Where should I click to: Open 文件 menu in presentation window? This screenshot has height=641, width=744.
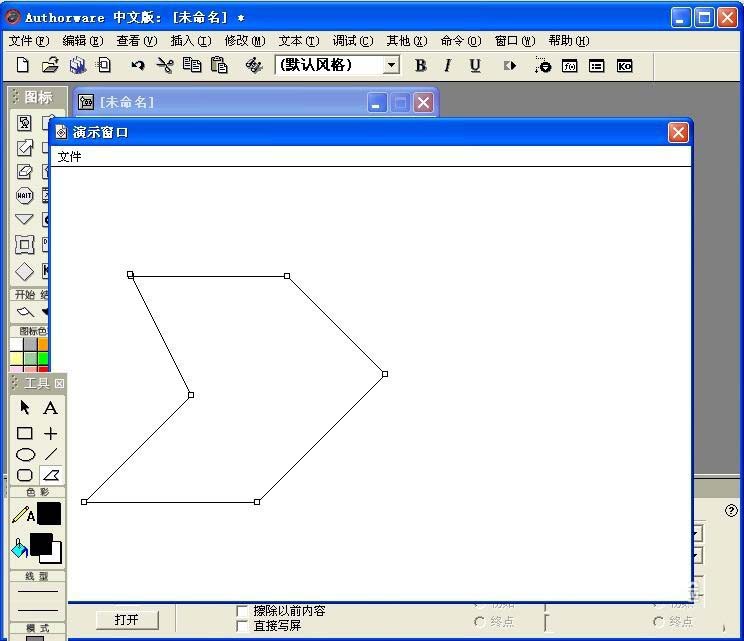coord(69,157)
